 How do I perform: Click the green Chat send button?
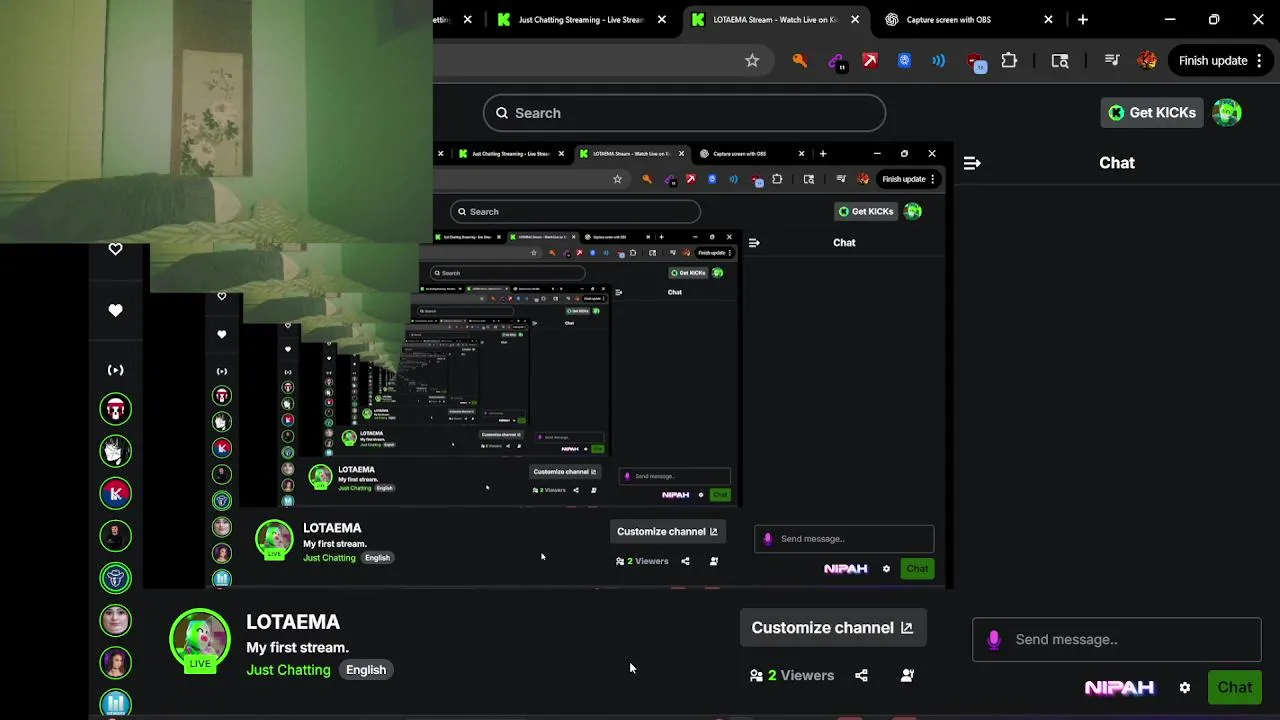tap(1235, 688)
